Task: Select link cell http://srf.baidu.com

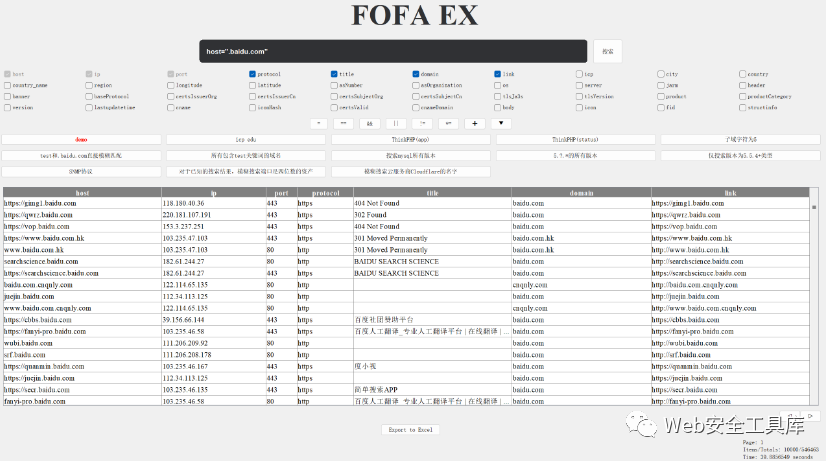Action: (x=730, y=354)
